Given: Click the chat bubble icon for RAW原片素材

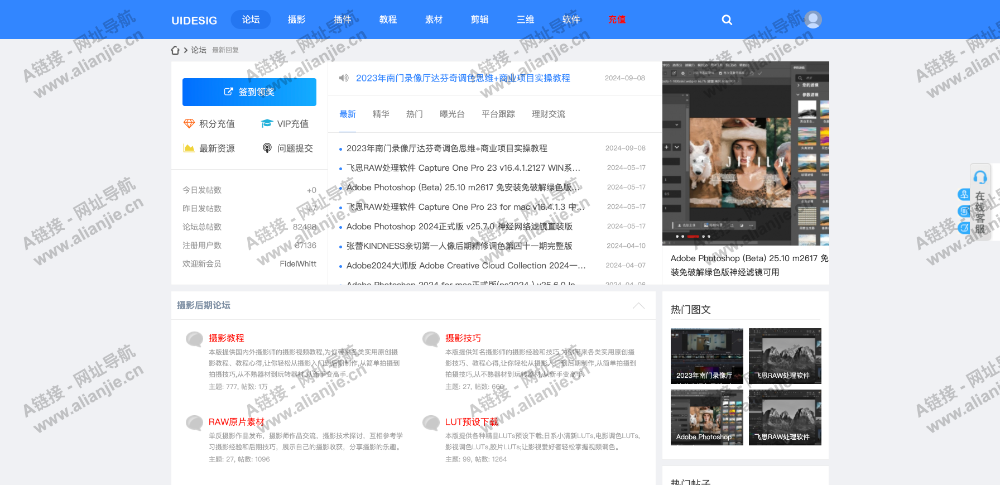Looking at the screenshot, I should [195, 423].
